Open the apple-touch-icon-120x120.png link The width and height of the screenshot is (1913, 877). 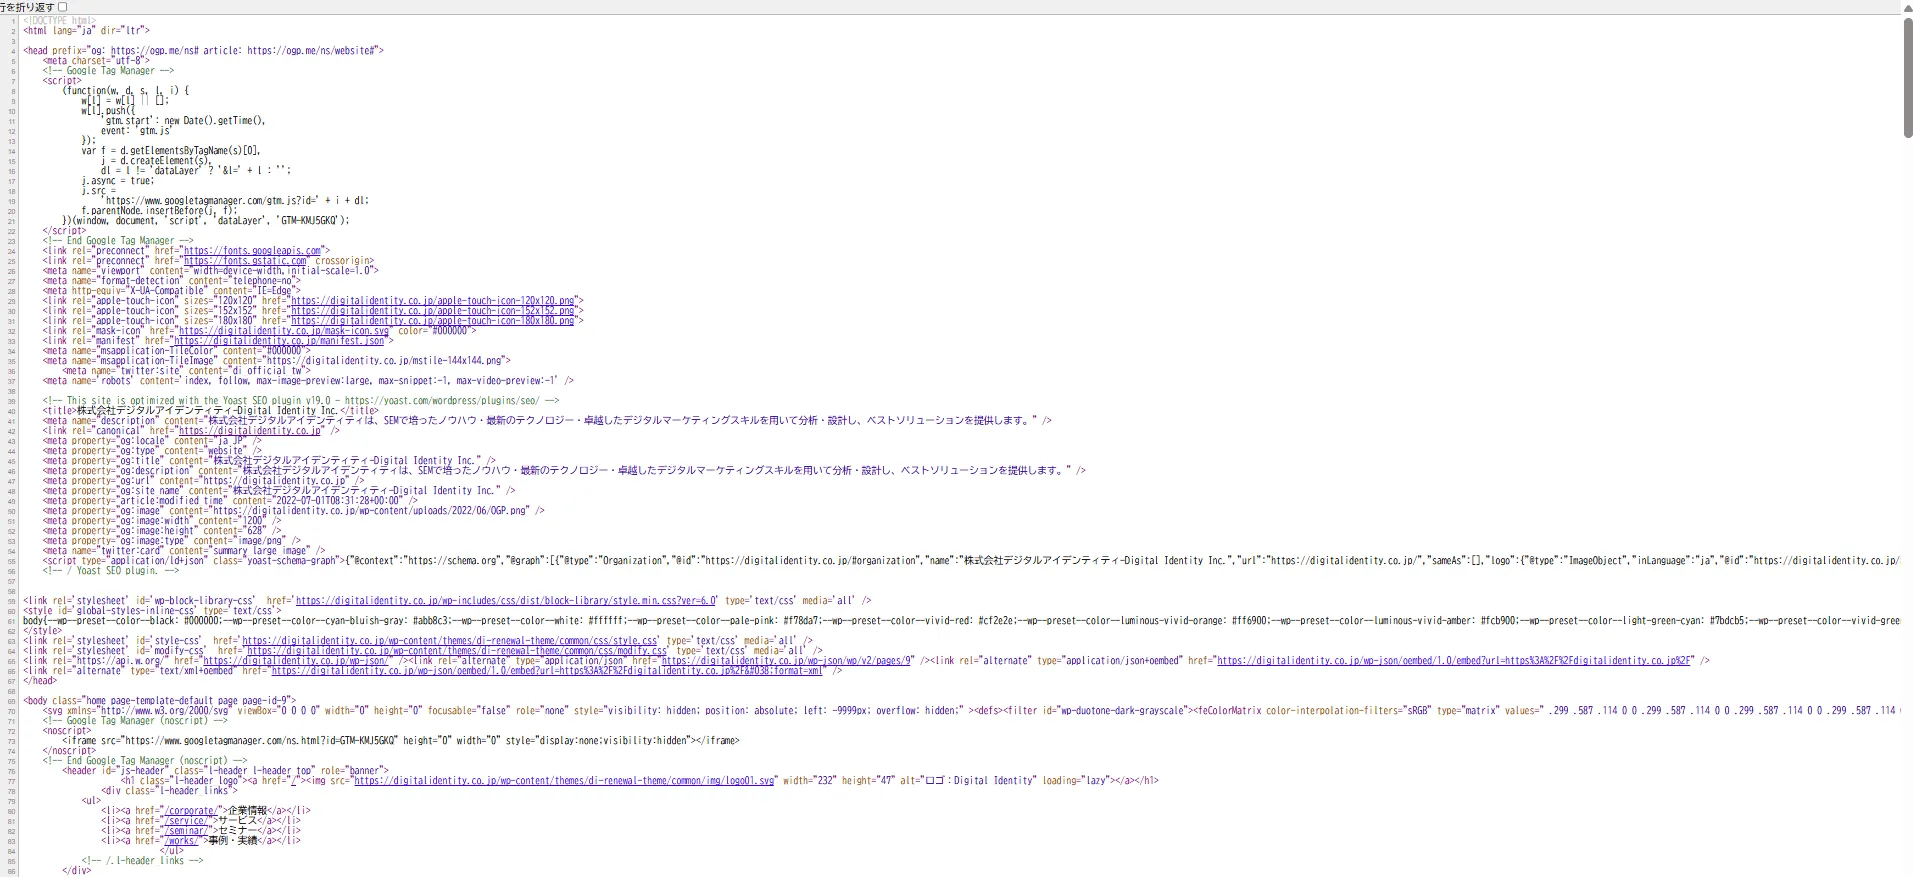pyautogui.click(x=433, y=301)
